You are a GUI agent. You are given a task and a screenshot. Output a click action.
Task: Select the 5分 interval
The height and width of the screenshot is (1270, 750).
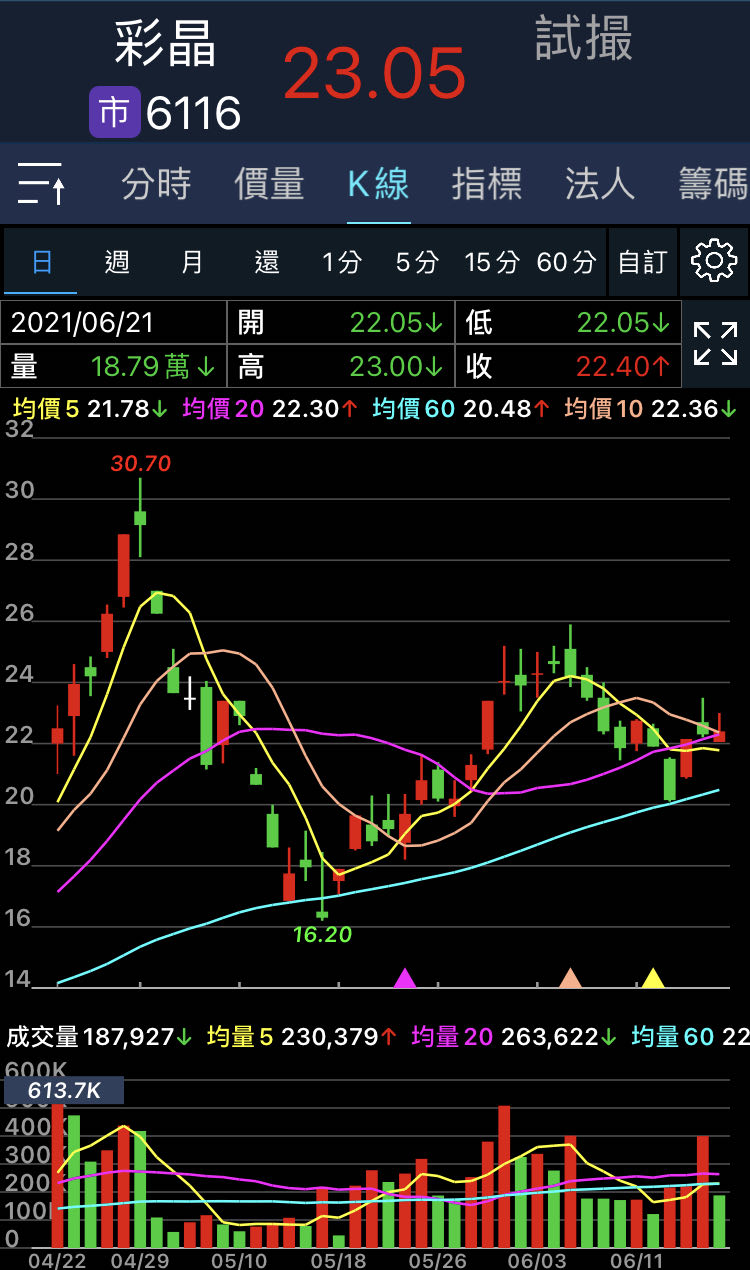[417, 262]
